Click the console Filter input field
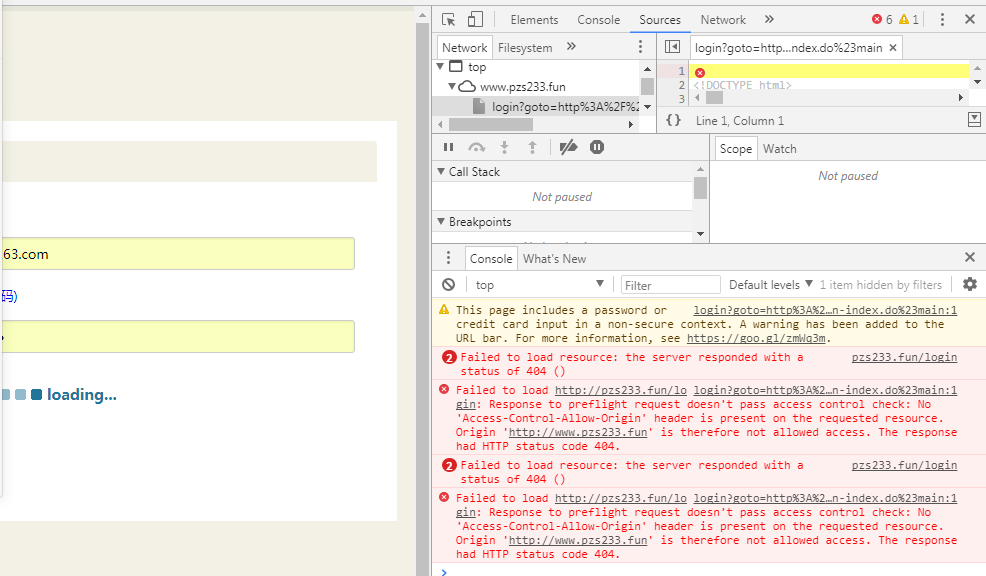 (670, 285)
